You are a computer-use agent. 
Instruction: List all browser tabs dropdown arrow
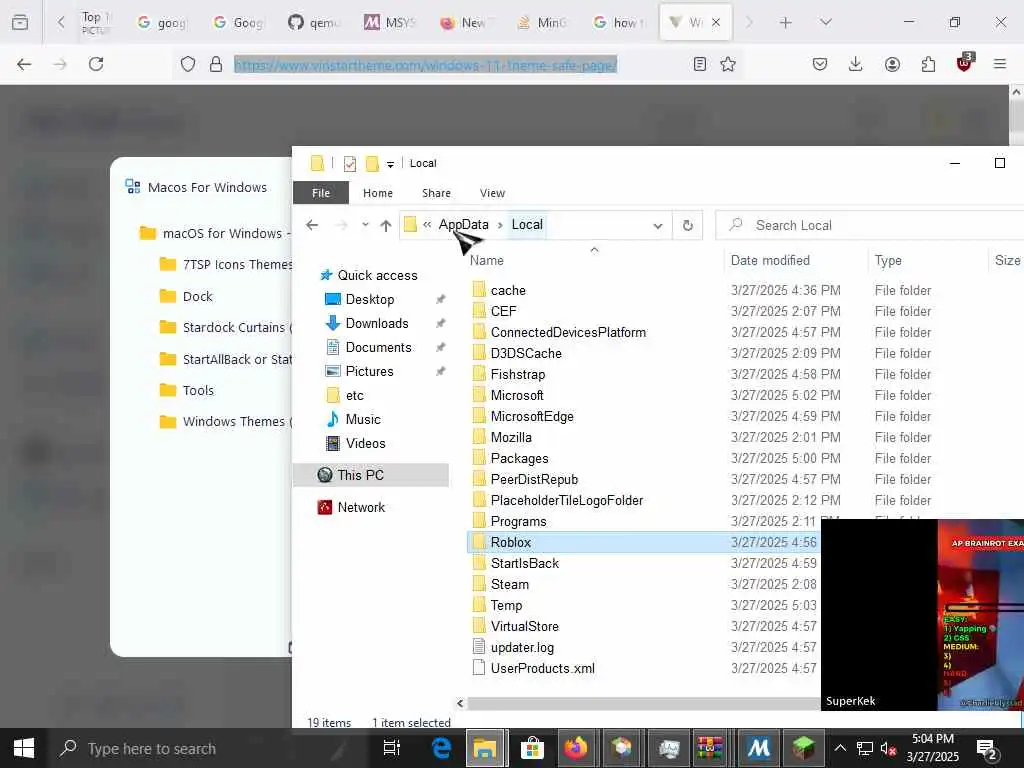click(826, 23)
